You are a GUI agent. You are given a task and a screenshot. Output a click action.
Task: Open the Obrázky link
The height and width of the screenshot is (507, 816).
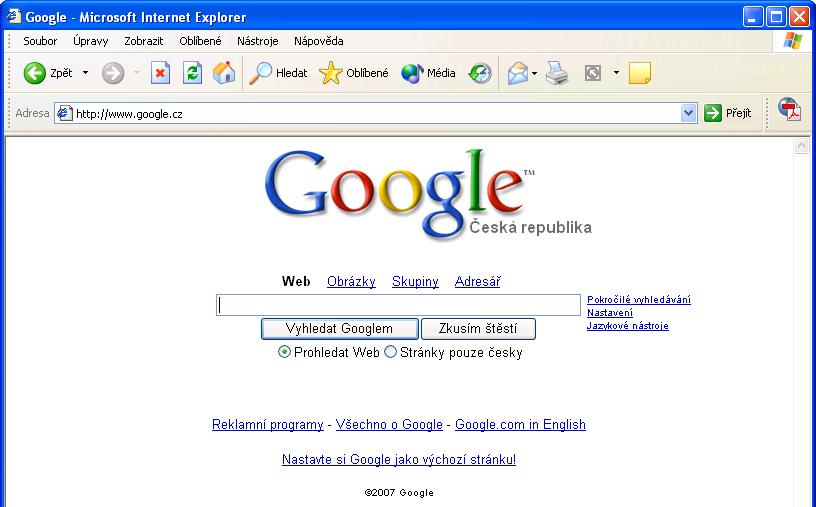(351, 282)
